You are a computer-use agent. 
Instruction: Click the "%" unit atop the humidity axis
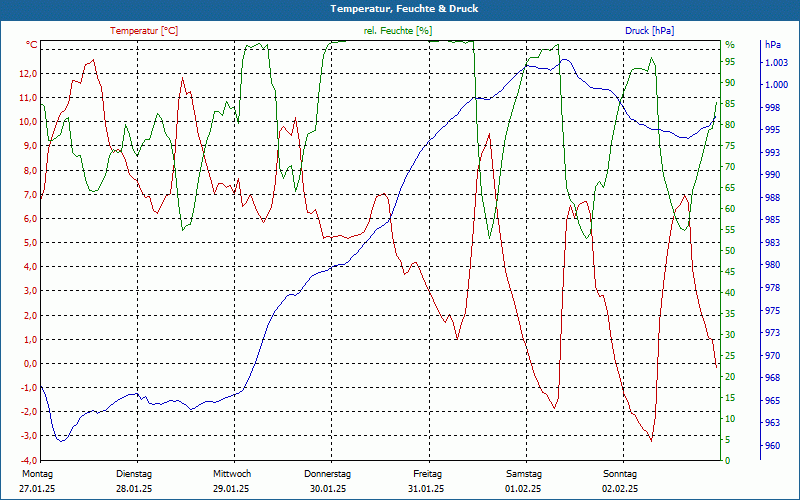(x=730, y=45)
